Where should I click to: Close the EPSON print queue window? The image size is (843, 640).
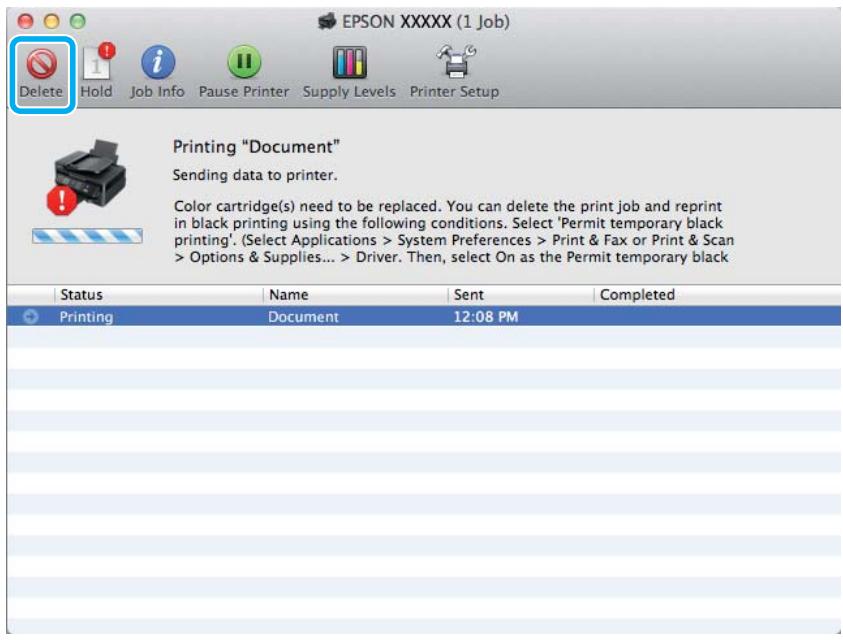pos(25,22)
